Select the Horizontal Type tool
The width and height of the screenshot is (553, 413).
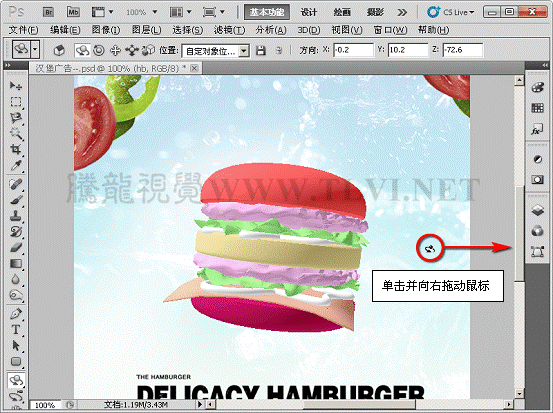click(x=15, y=329)
